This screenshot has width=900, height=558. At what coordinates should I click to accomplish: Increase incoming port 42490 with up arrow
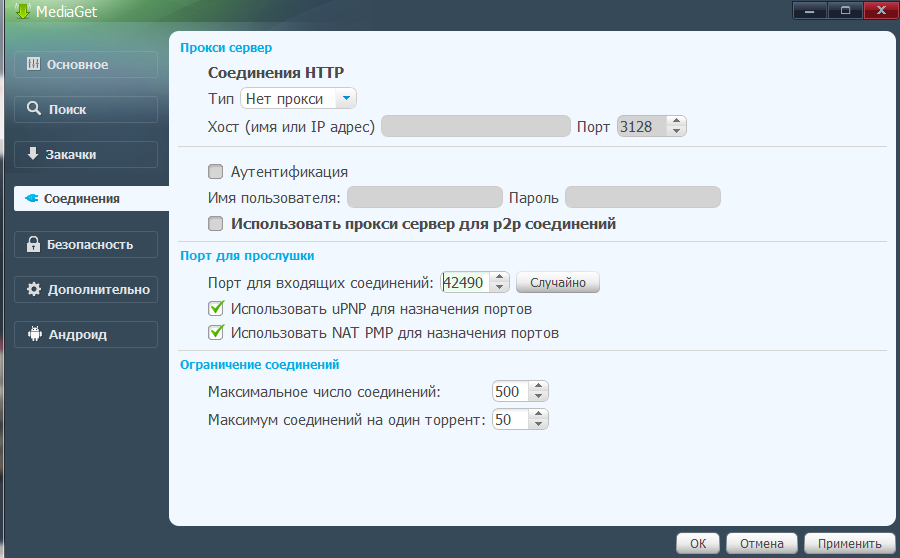point(499,277)
